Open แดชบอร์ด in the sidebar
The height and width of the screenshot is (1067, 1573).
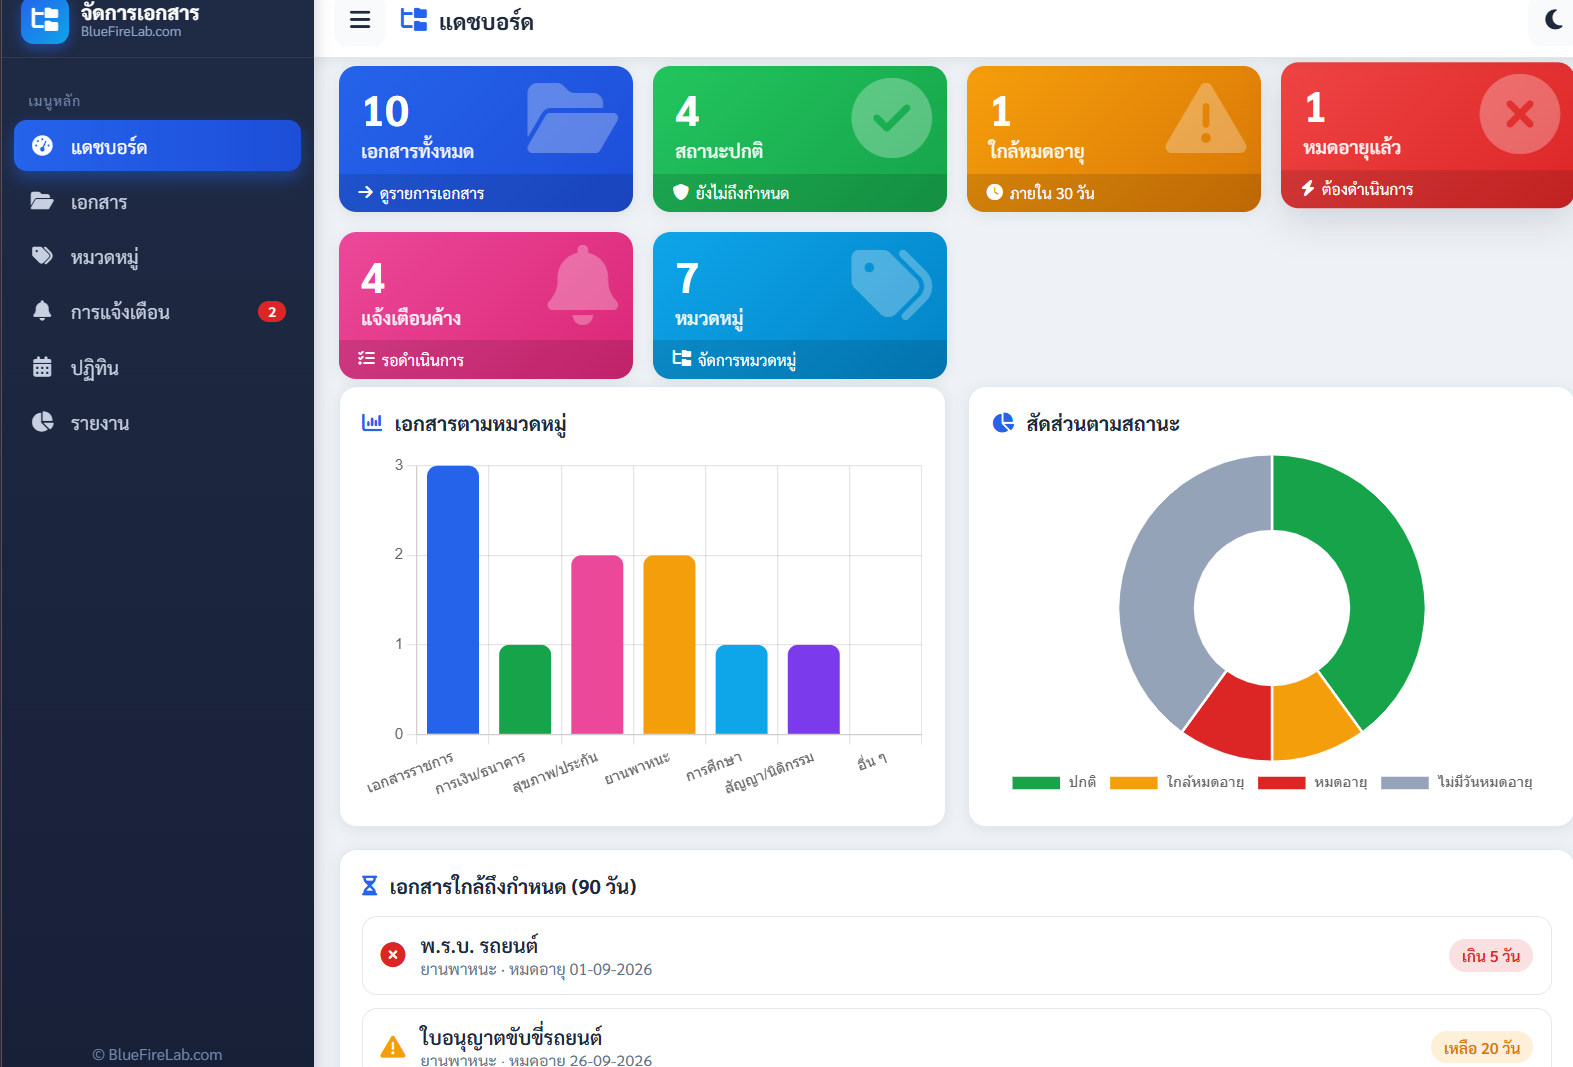[x=157, y=146]
